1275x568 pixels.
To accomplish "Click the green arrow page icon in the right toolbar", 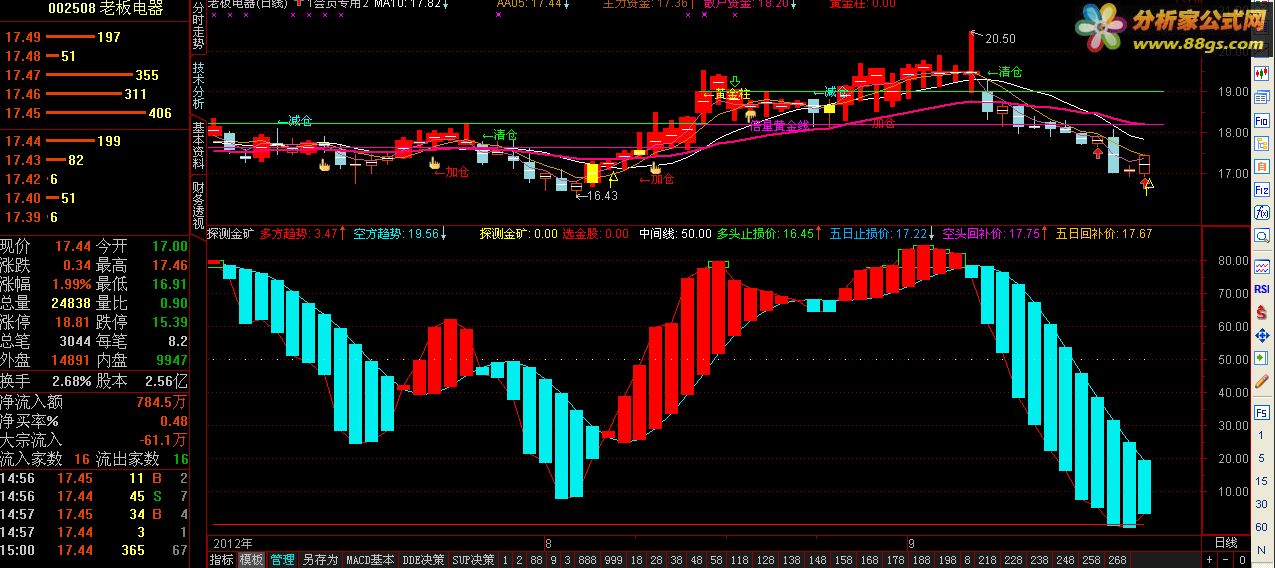I will (x=1262, y=359).
